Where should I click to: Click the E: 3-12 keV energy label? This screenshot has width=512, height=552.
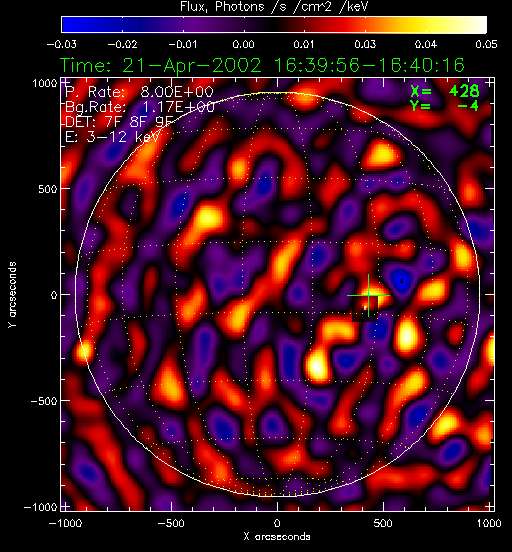(113, 136)
